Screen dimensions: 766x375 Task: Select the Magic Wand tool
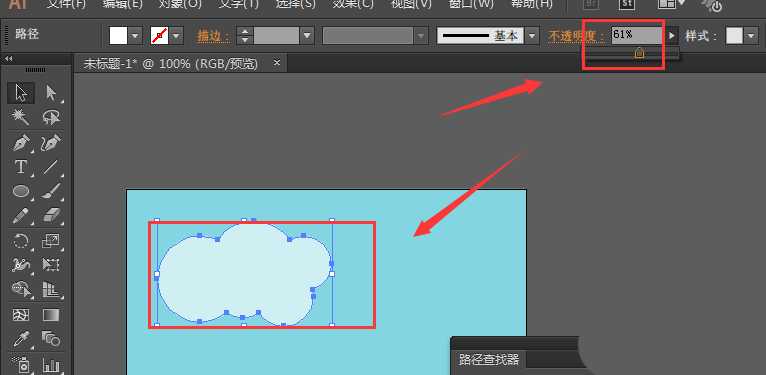(21, 117)
